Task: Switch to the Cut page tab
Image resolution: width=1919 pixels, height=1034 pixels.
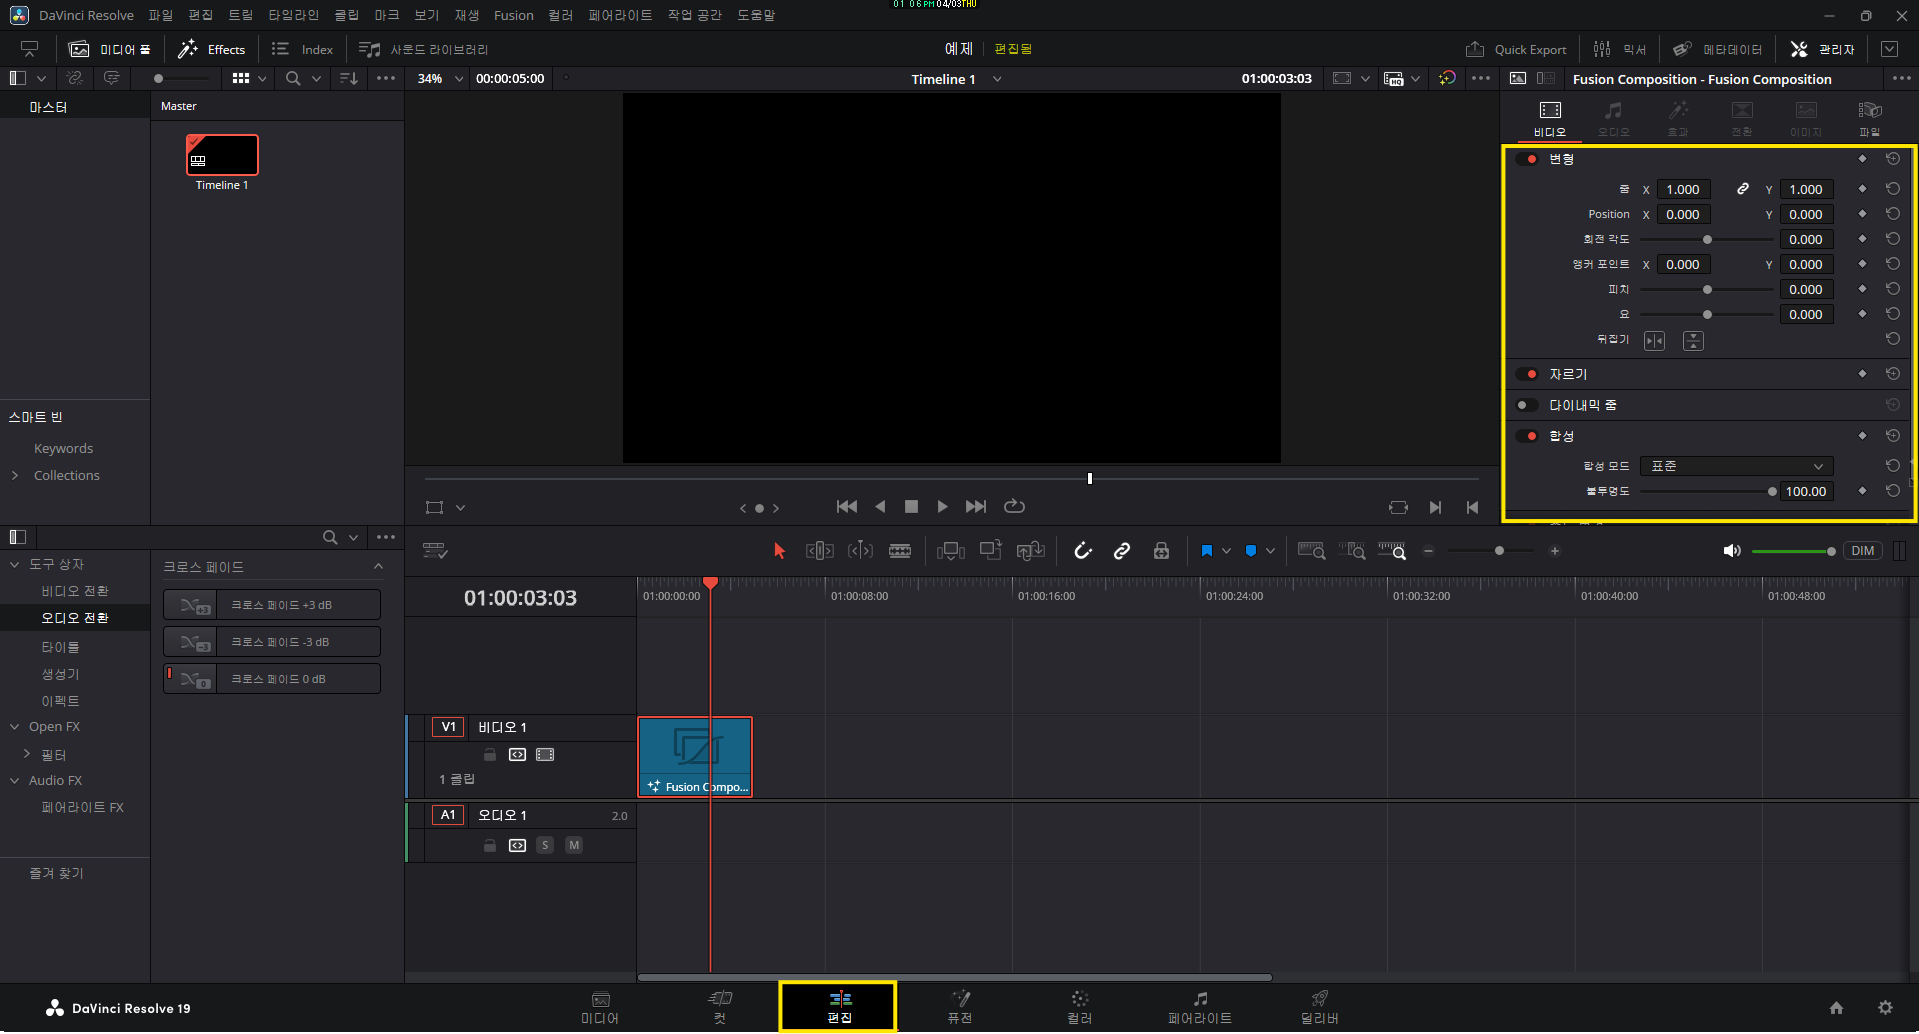Action: [720, 1007]
